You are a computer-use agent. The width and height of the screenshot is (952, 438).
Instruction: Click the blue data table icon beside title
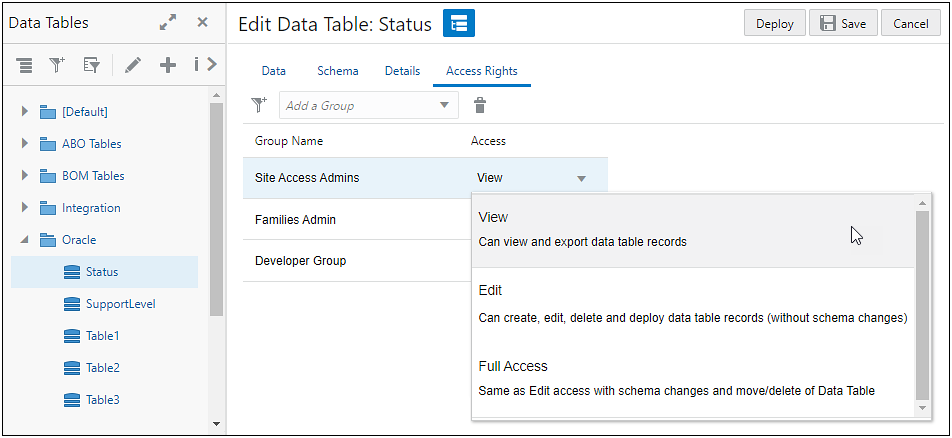pyautogui.click(x=459, y=24)
